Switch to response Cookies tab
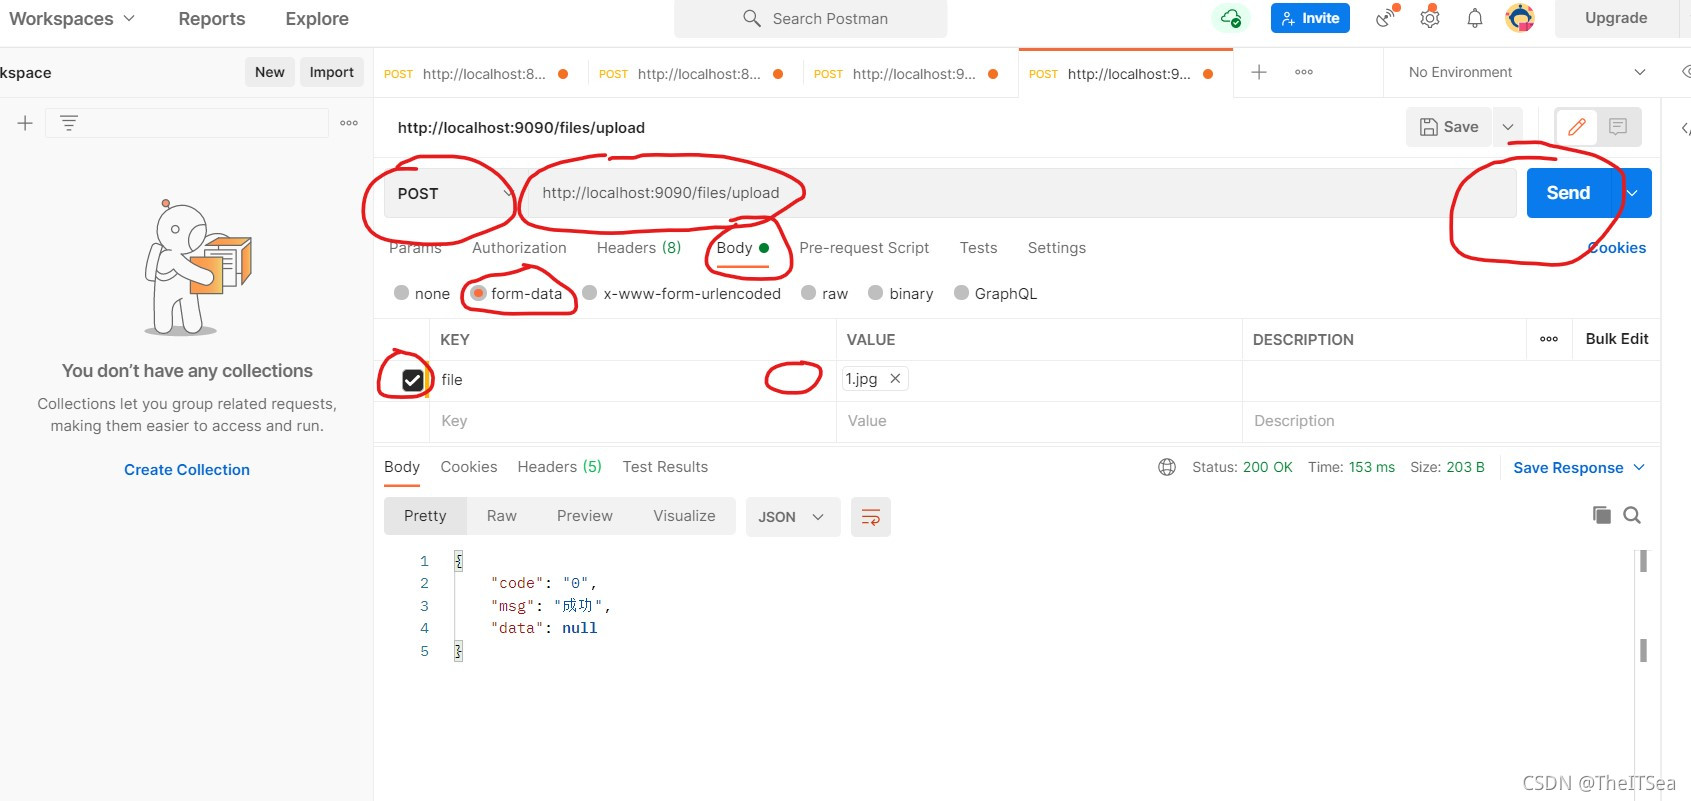 [469, 467]
